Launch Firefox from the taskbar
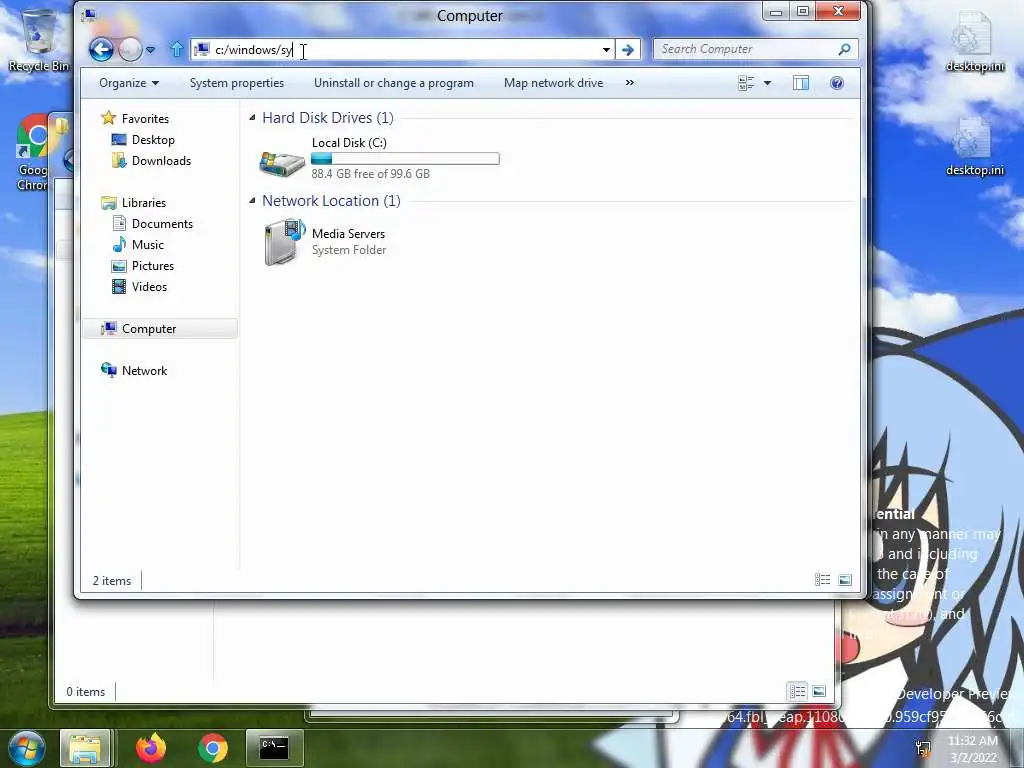This screenshot has width=1024, height=768. (151, 748)
